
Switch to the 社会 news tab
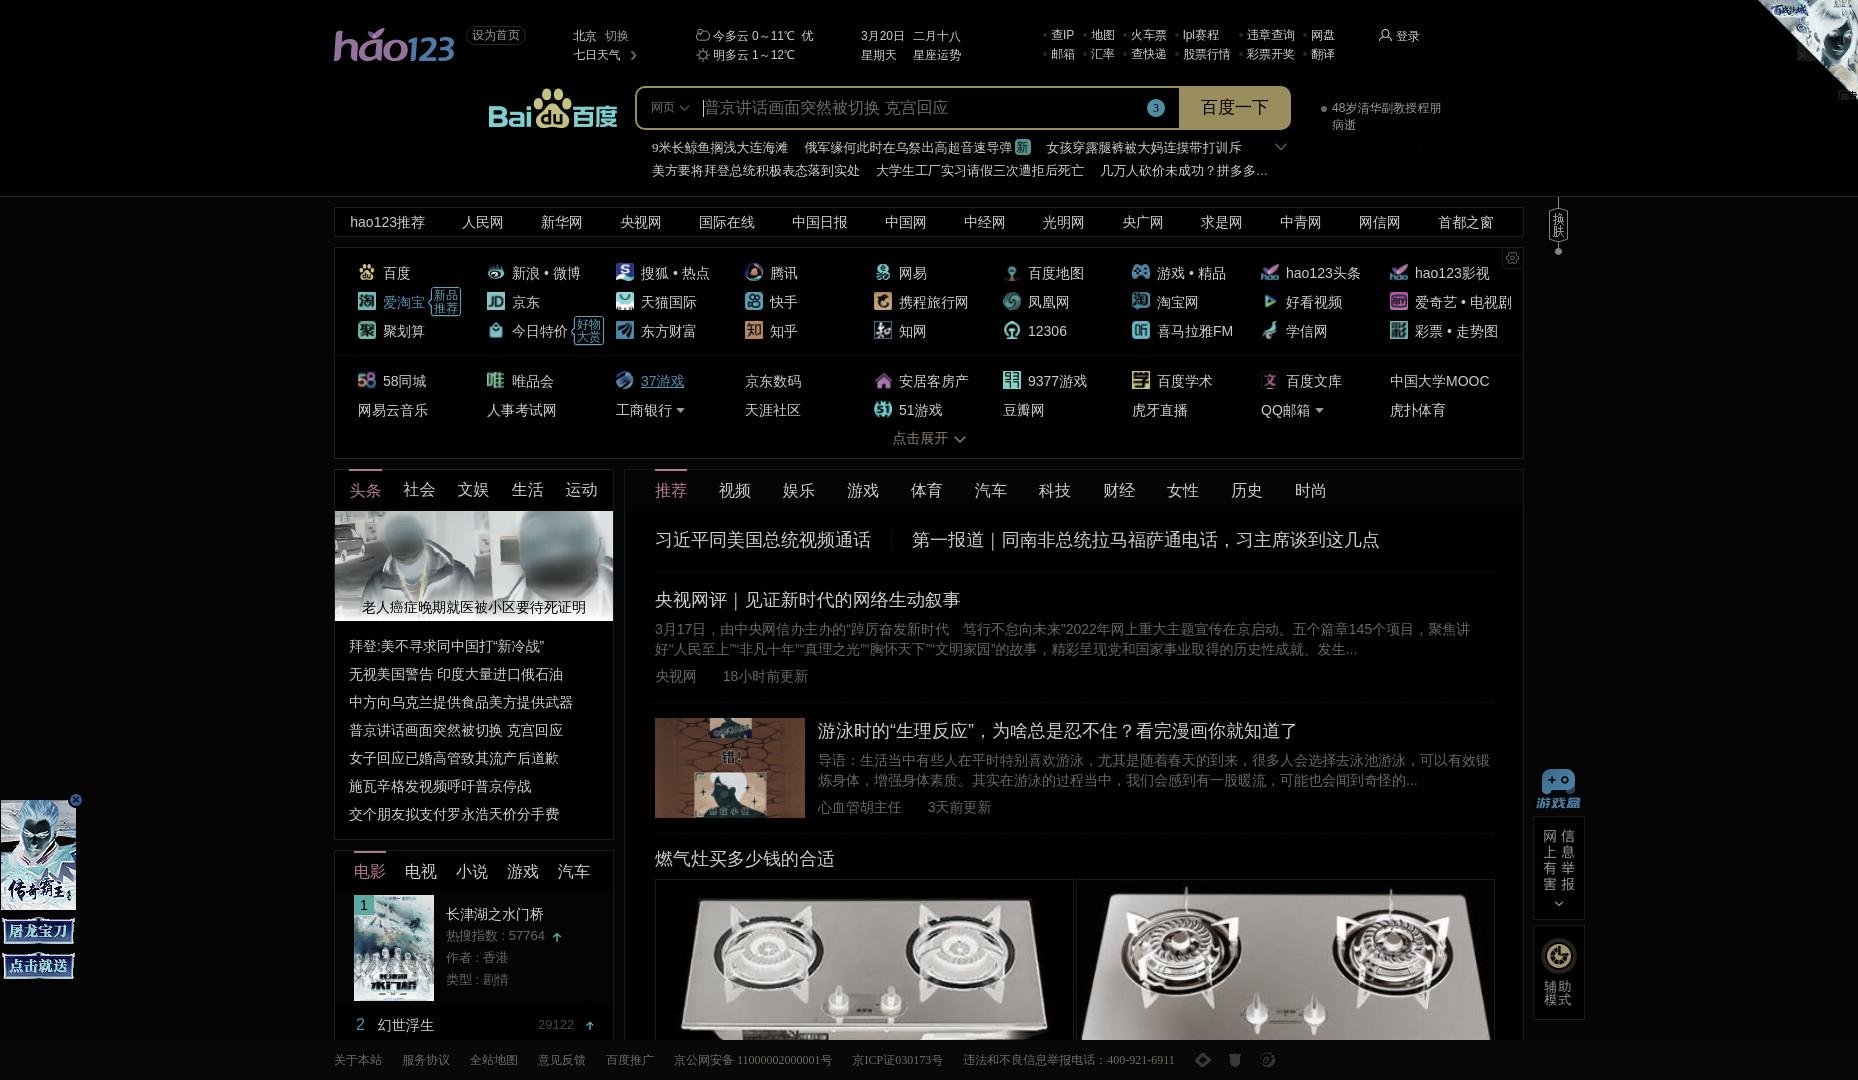pos(419,490)
